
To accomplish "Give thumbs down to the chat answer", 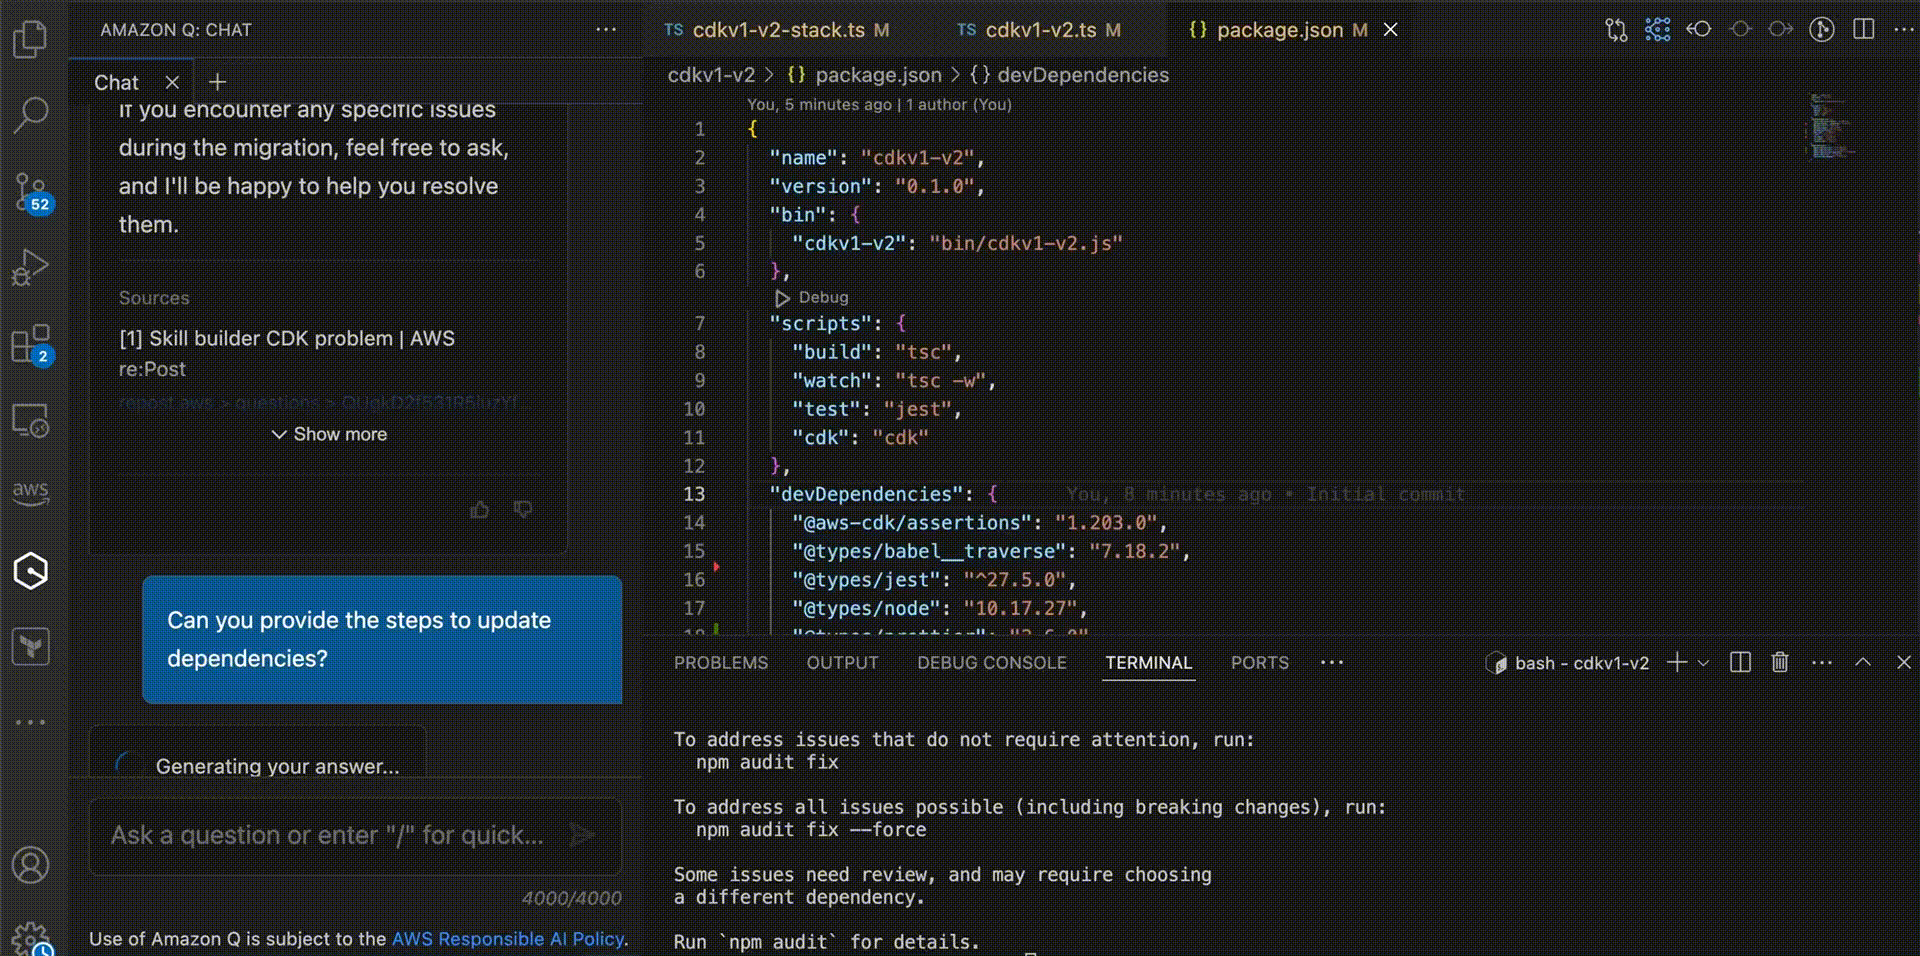I will pyautogui.click(x=523, y=510).
